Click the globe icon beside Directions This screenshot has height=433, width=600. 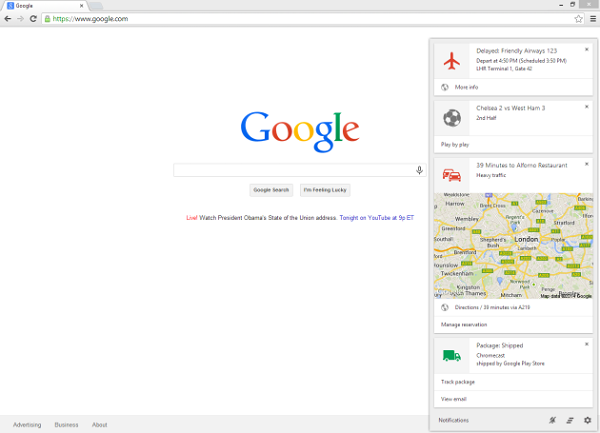[x=445, y=307]
